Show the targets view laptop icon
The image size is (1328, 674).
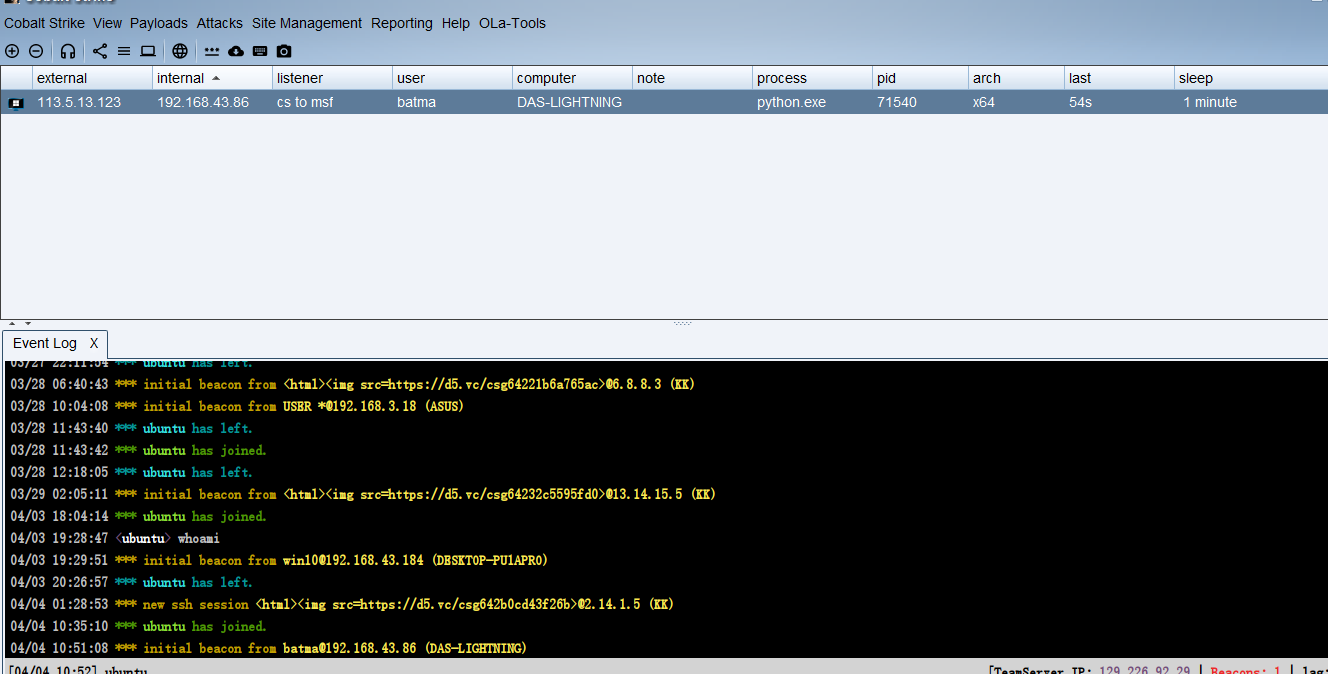[148, 51]
